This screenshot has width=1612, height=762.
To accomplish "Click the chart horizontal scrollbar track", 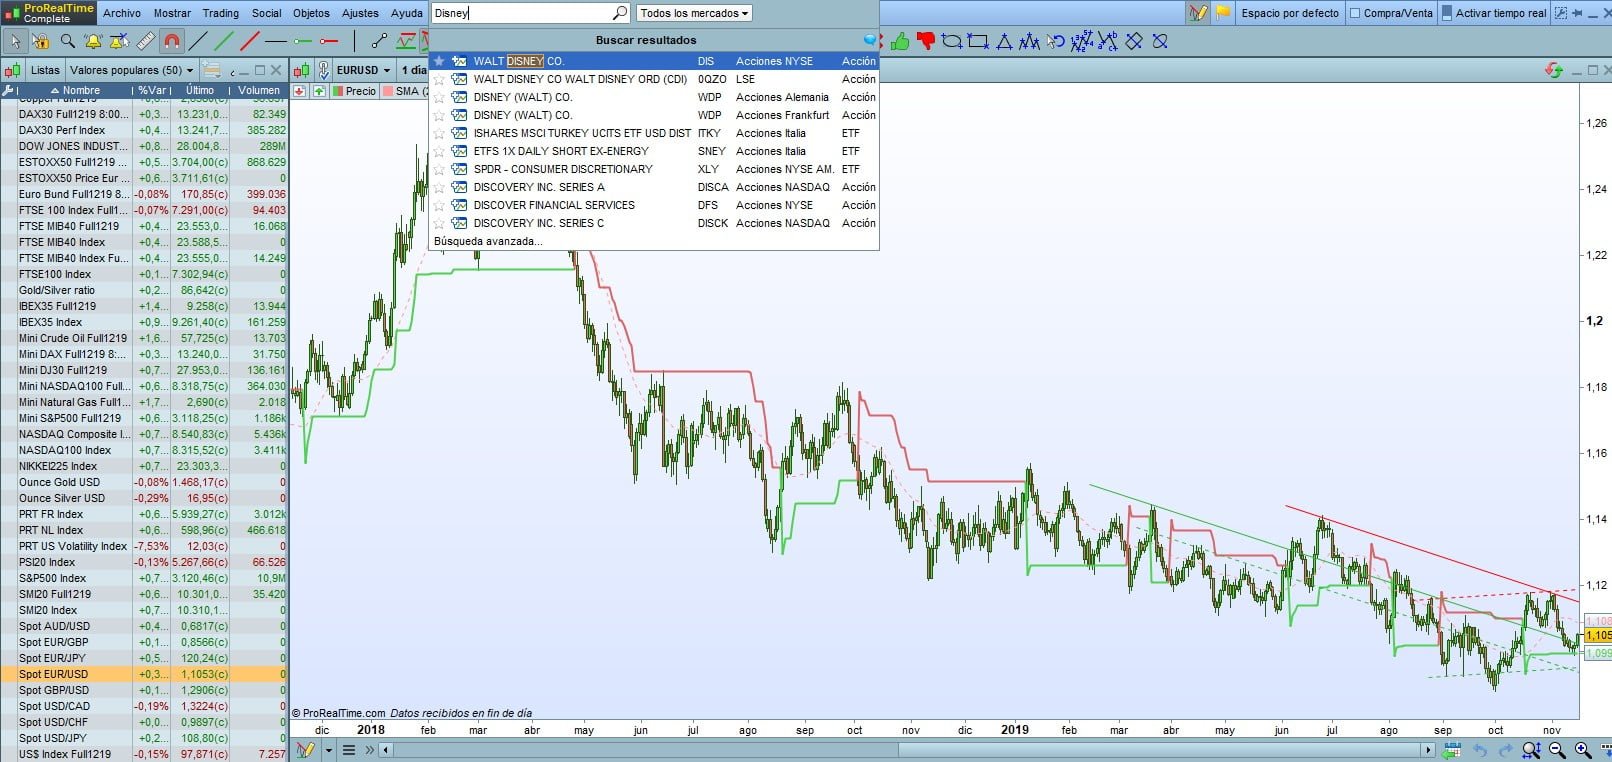I will (907, 750).
